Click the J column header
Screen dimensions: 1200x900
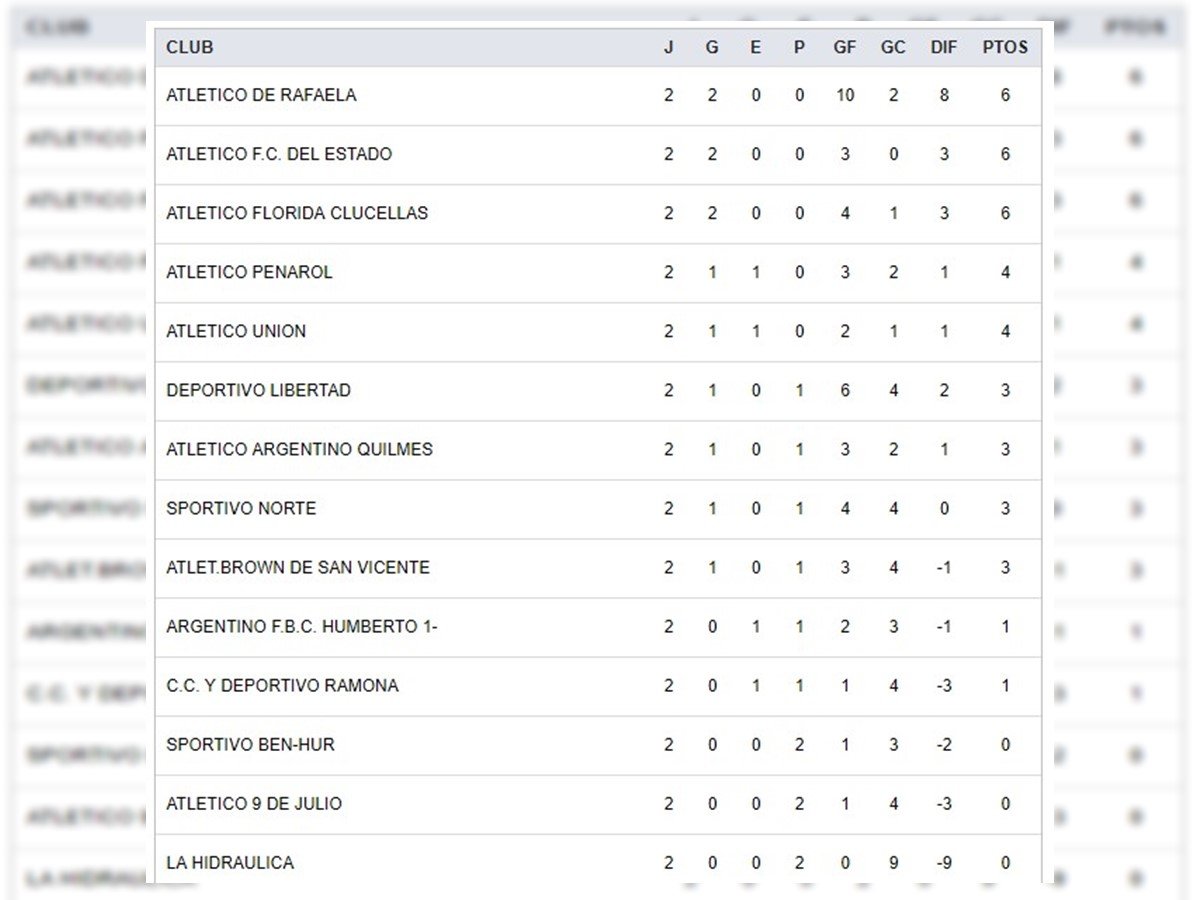[x=668, y=47]
